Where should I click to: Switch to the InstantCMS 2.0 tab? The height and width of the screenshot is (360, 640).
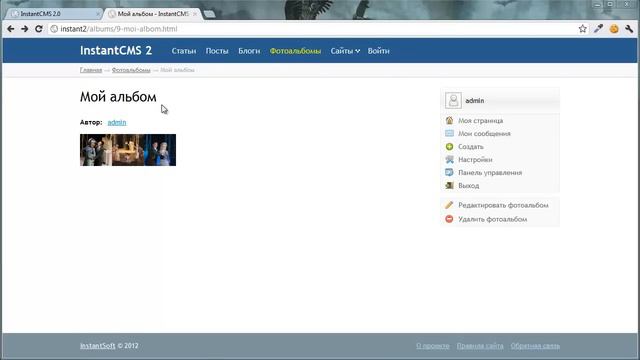53,14
